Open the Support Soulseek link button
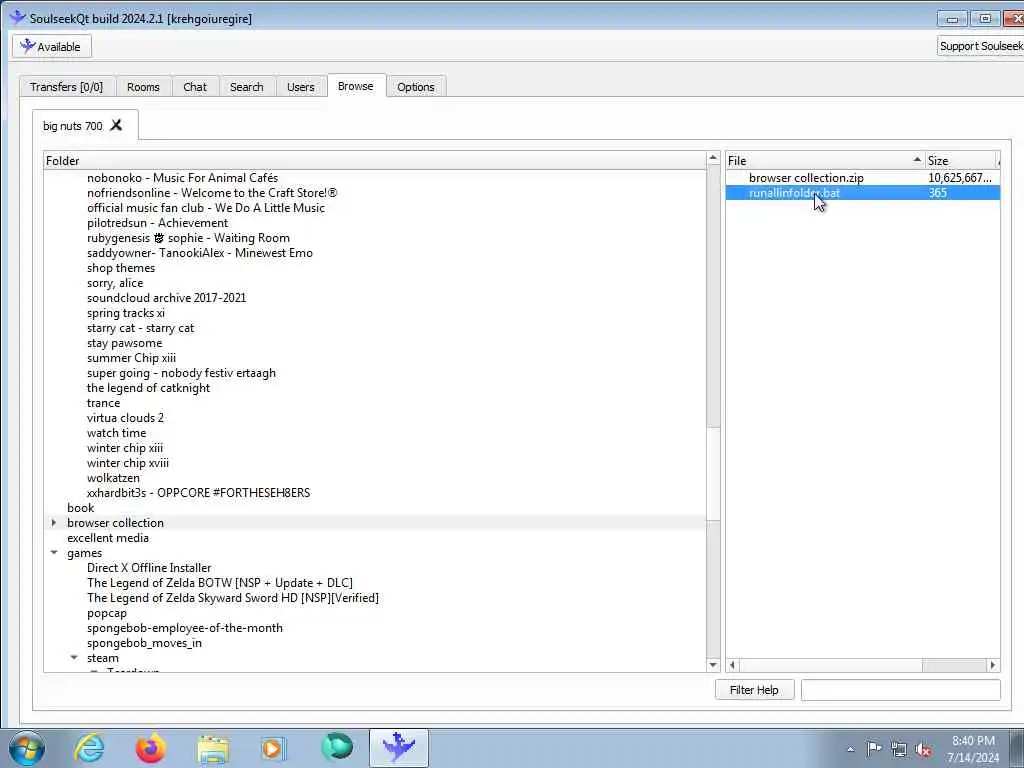 (980, 46)
